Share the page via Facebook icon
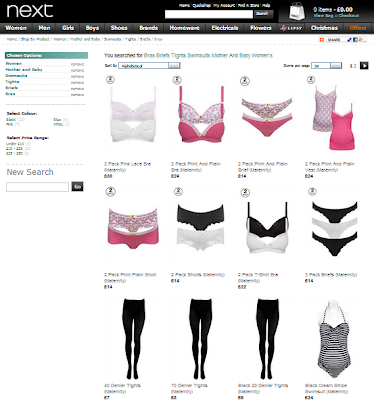The image size is (374, 400). pyautogui.click(x=355, y=40)
